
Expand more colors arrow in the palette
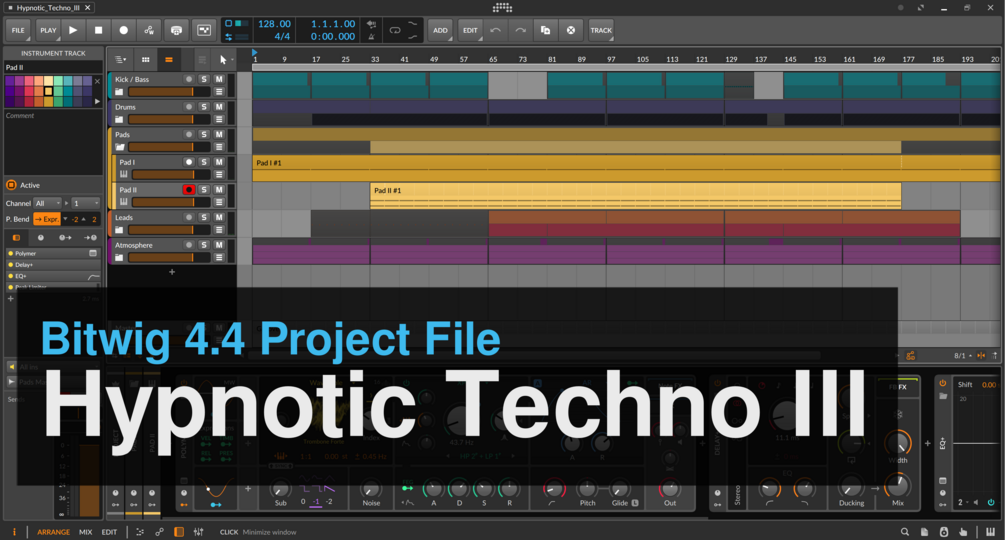pyautogui.click(x=97, y=101)
